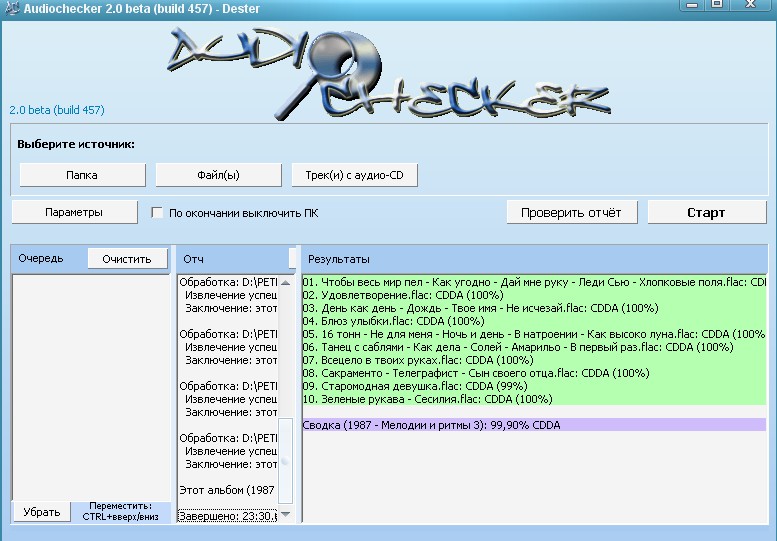Click Убрать to remove queue item

[41, 511]
